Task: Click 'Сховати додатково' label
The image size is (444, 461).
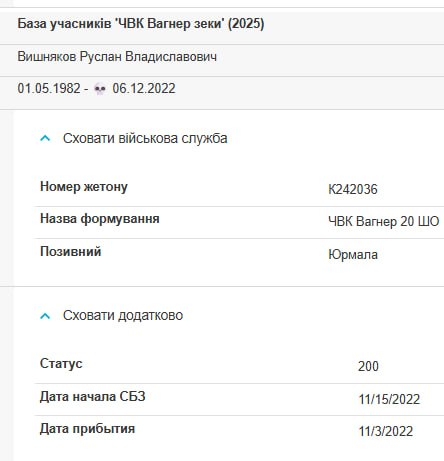Action: pyautogui.click(x=123, y=315)
